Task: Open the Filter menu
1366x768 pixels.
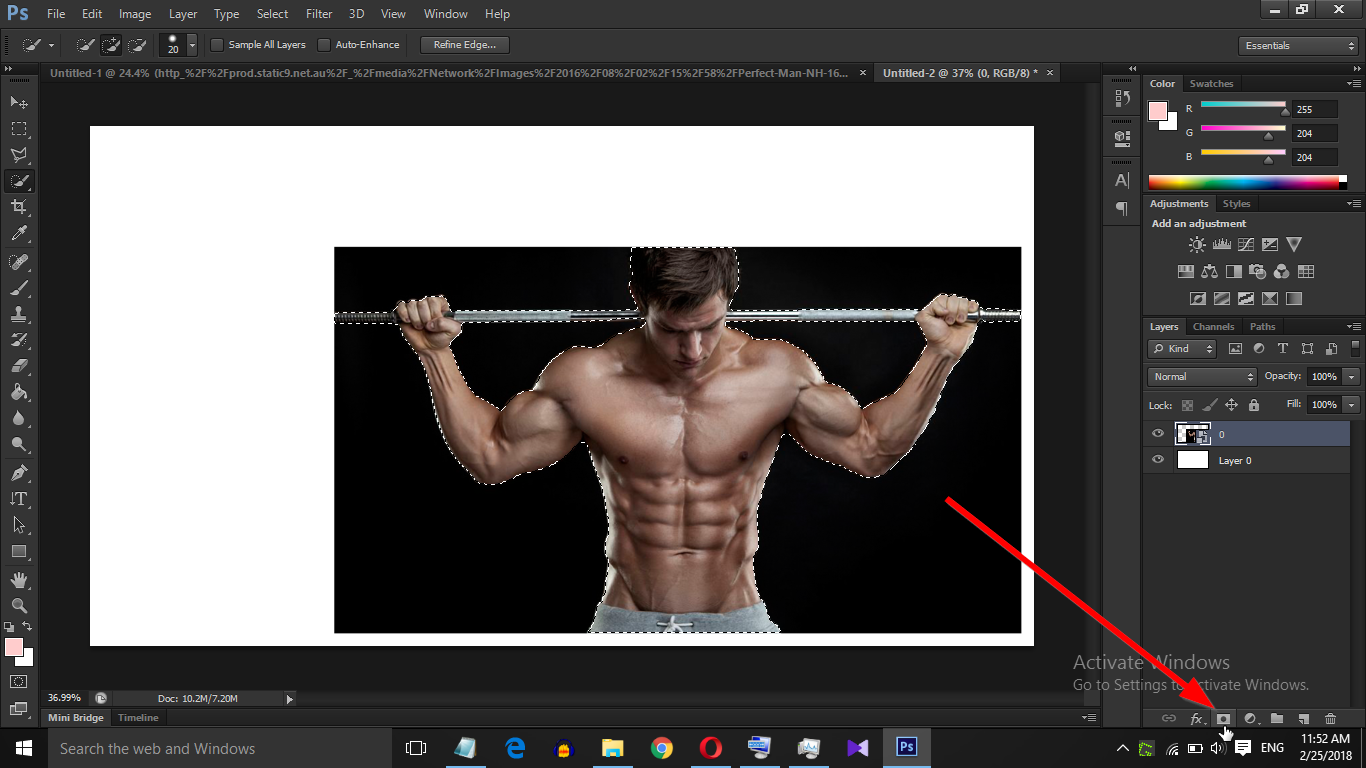Action: point(318,13)
